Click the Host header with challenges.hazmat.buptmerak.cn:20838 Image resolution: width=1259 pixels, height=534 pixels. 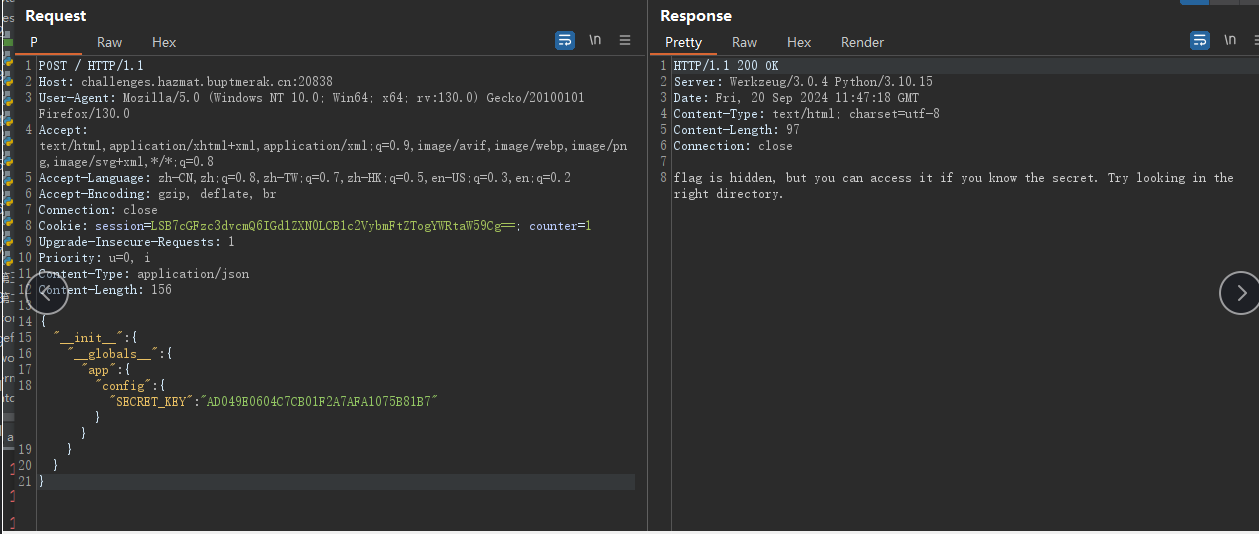click(x=186, y=82)
